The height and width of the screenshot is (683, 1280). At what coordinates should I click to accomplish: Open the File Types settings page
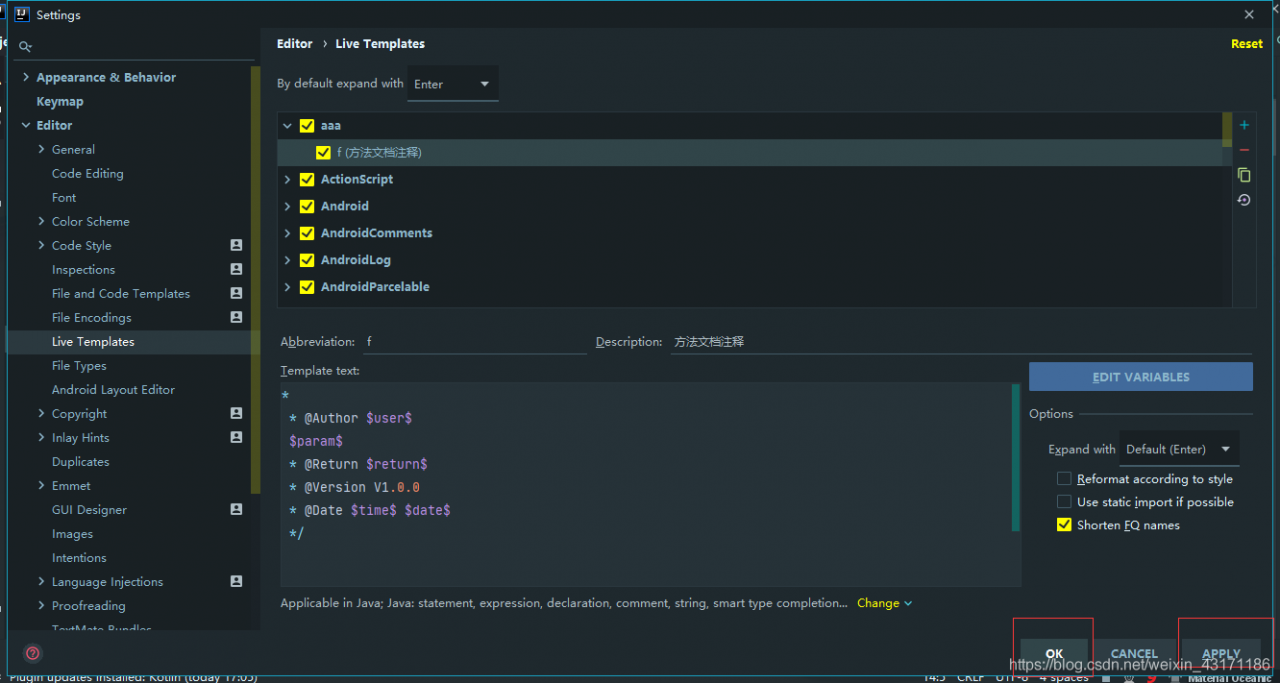[x=79, y=365]
